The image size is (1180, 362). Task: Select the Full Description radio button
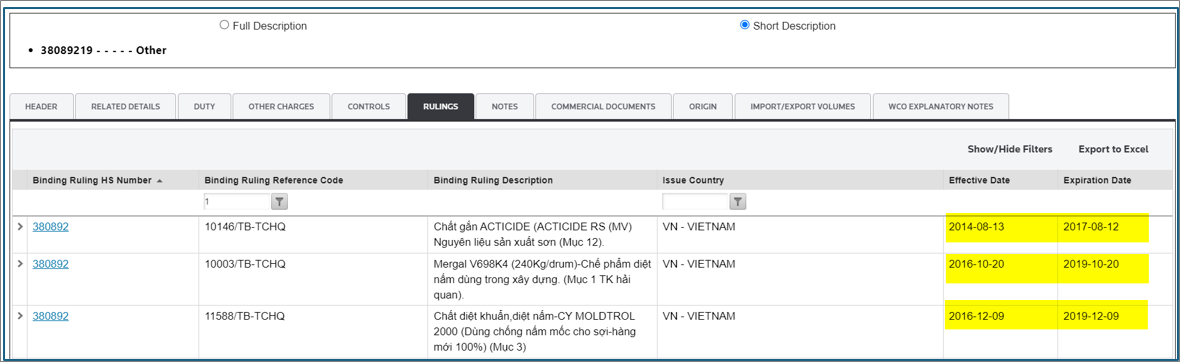tap(224, 26)
